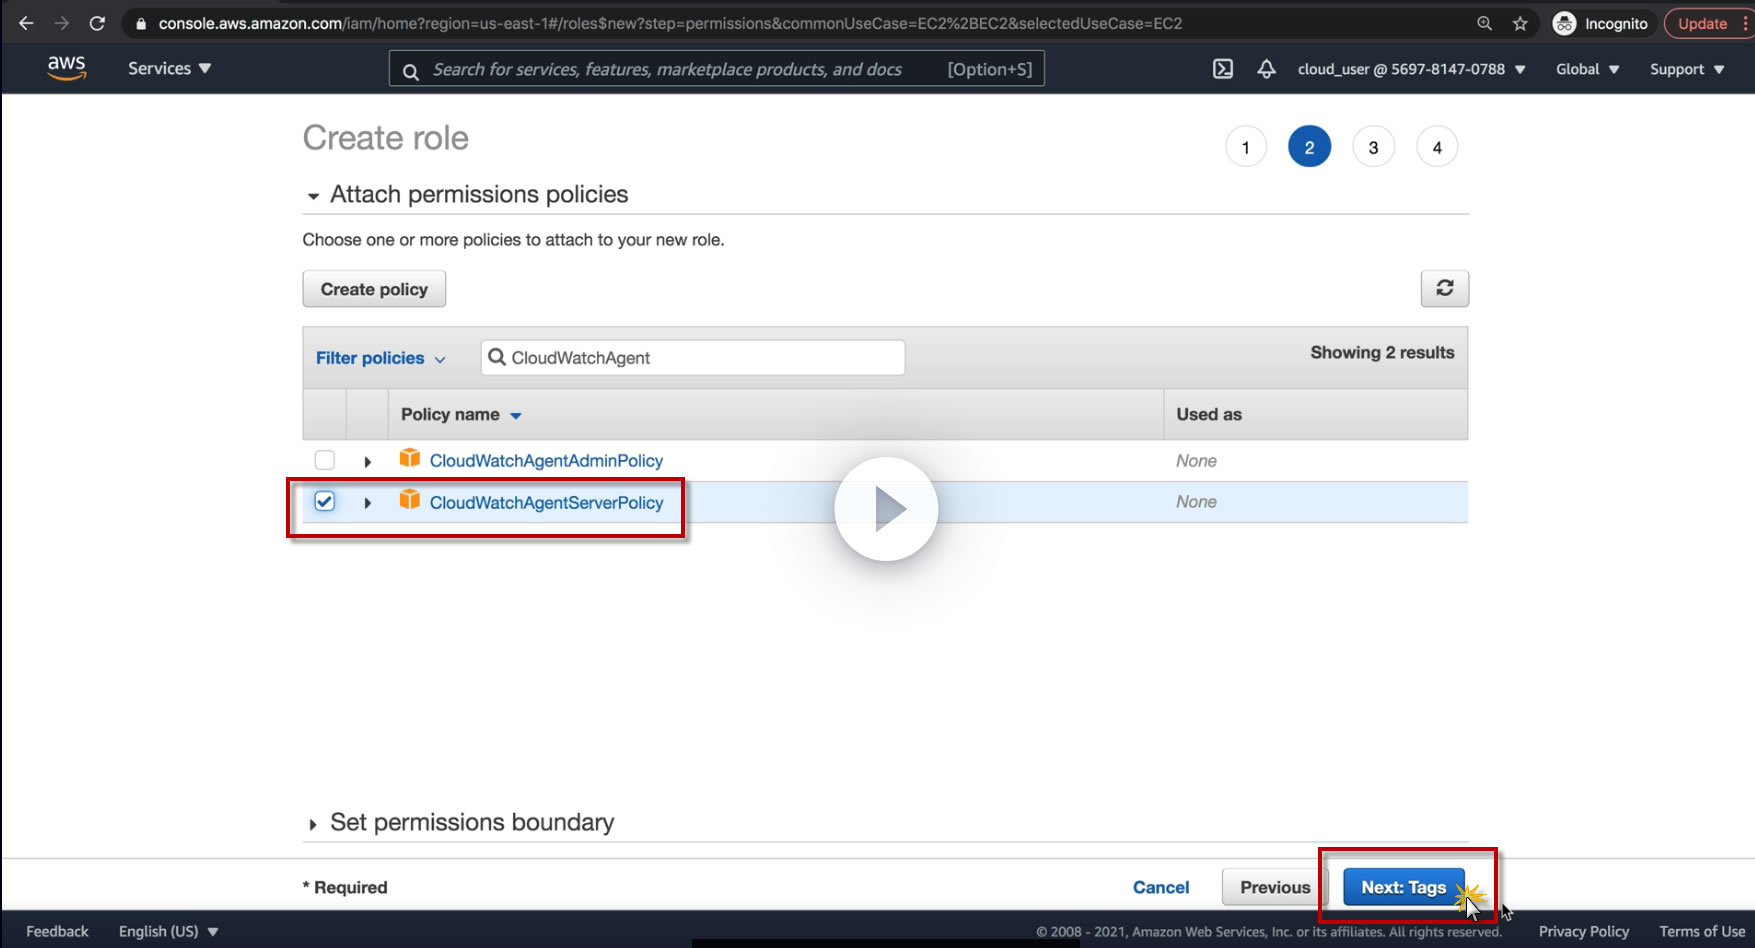The image size is (1755, 948).
Task: Reload the page in the browser
Action: (x=97, y=23)
